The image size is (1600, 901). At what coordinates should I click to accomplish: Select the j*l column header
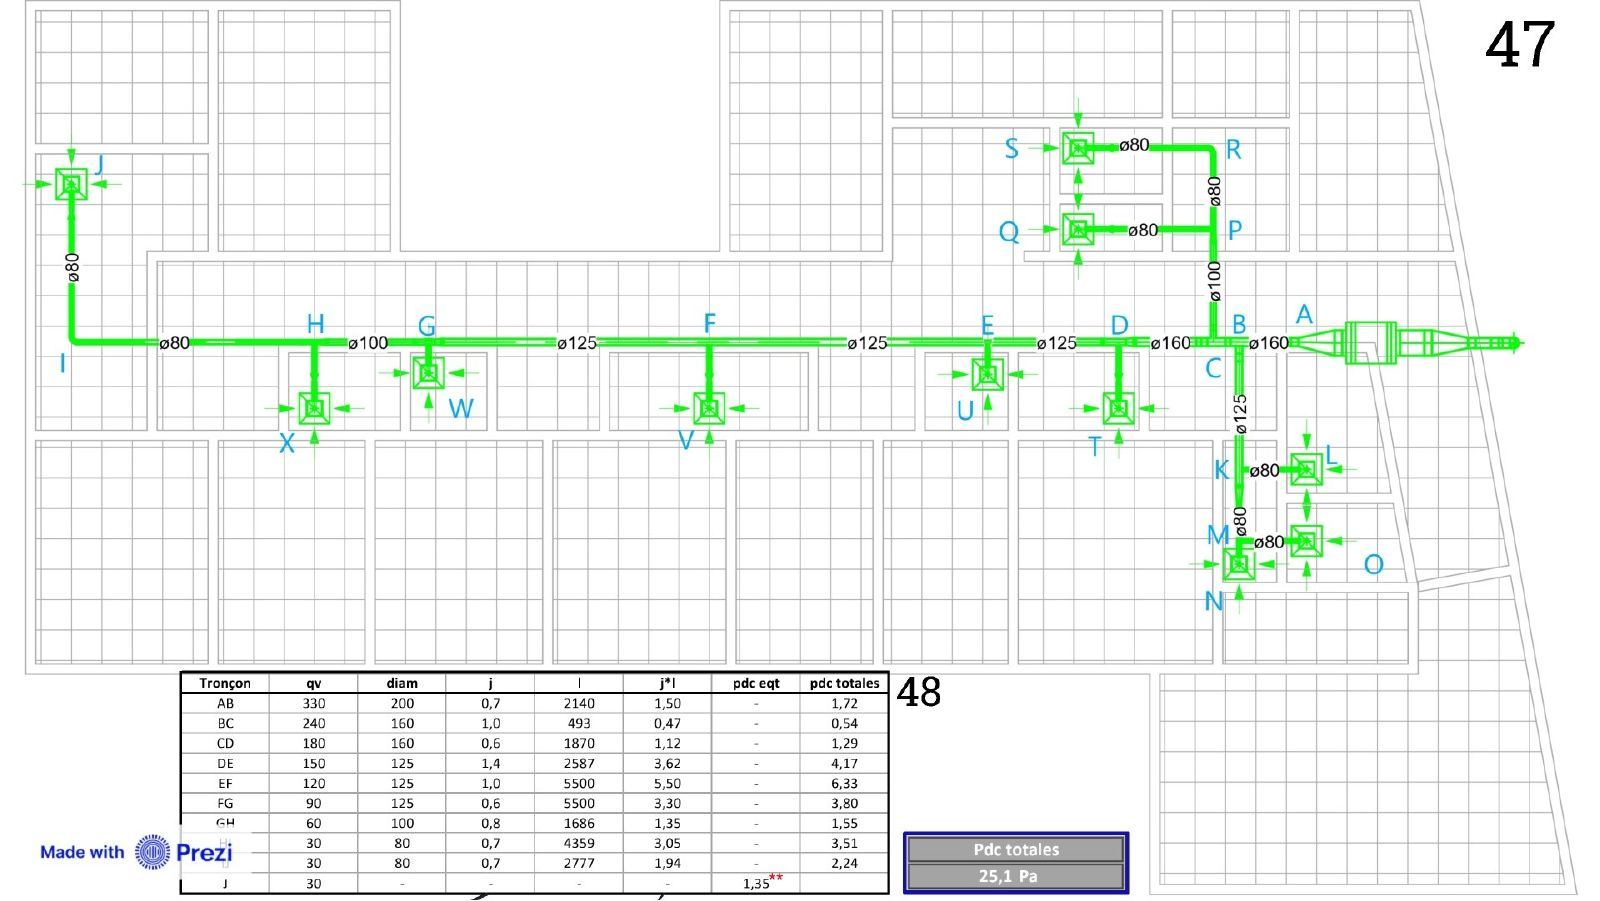click(x=667, y=683)
